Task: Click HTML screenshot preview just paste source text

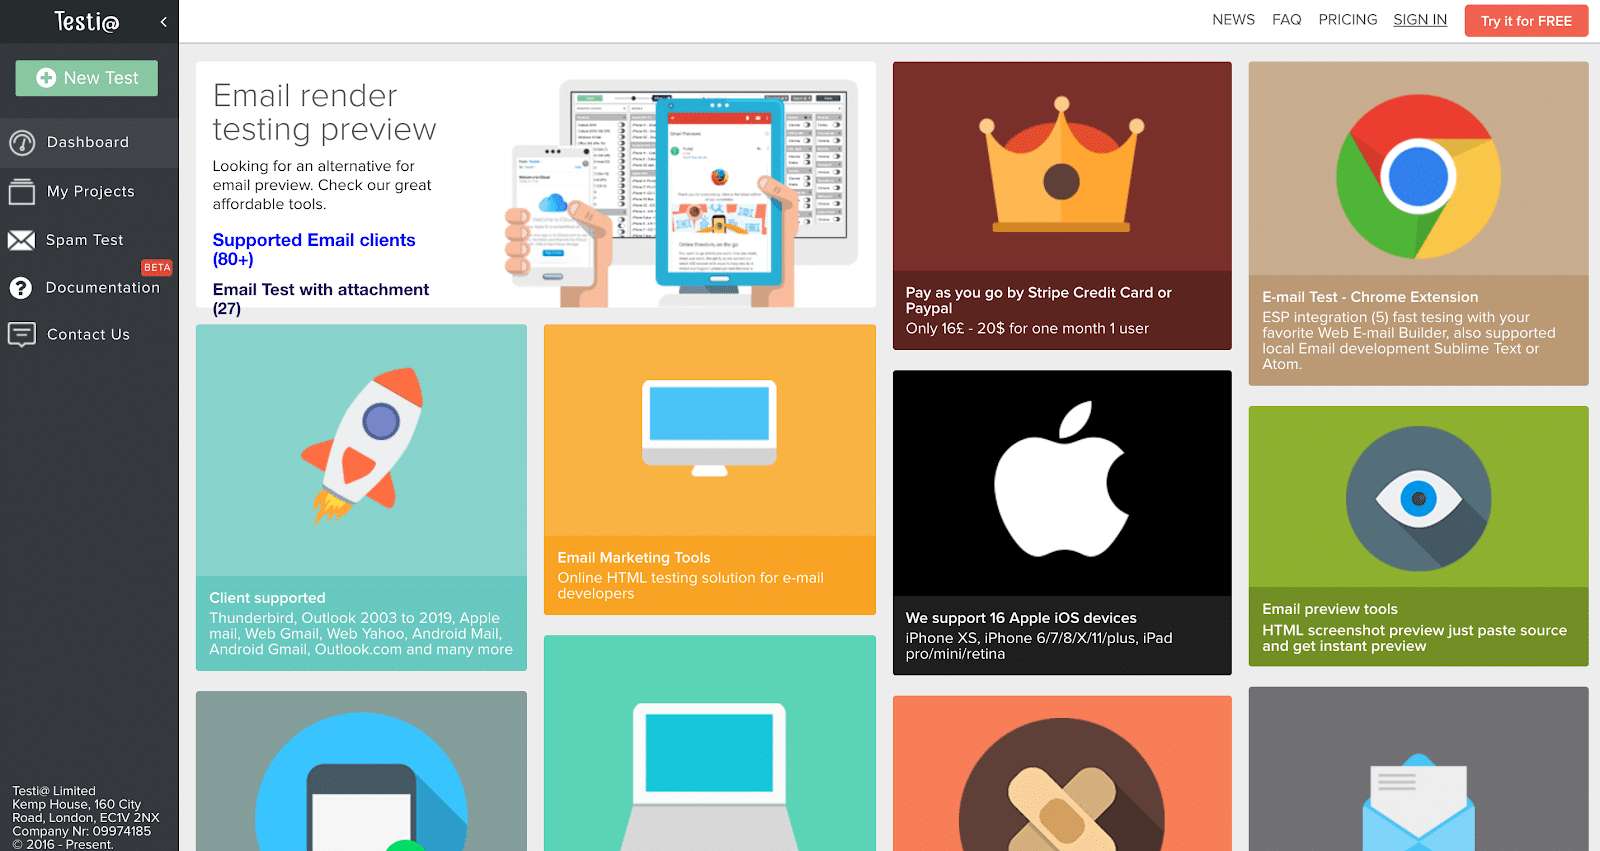Action: pyautogui.click(x=1414, y=638)
